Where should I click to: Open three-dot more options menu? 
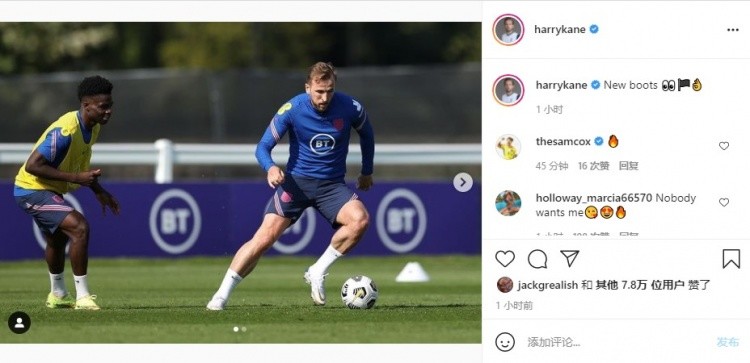click(x=733, y=30)
